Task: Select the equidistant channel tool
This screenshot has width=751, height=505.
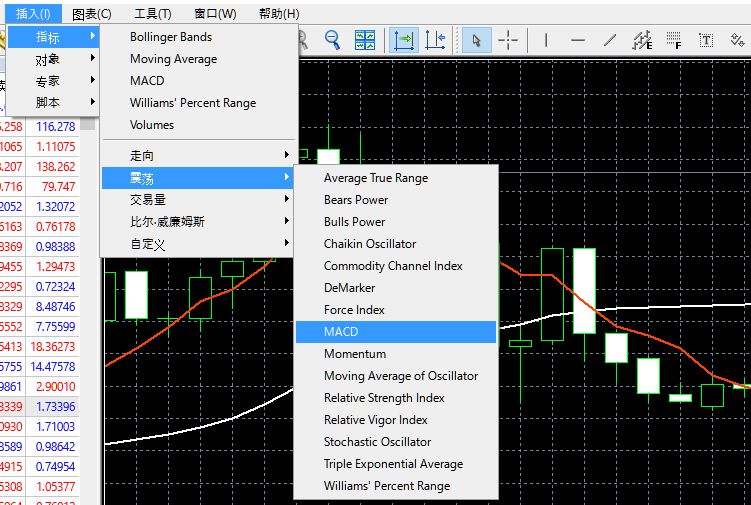Action: 642,40
